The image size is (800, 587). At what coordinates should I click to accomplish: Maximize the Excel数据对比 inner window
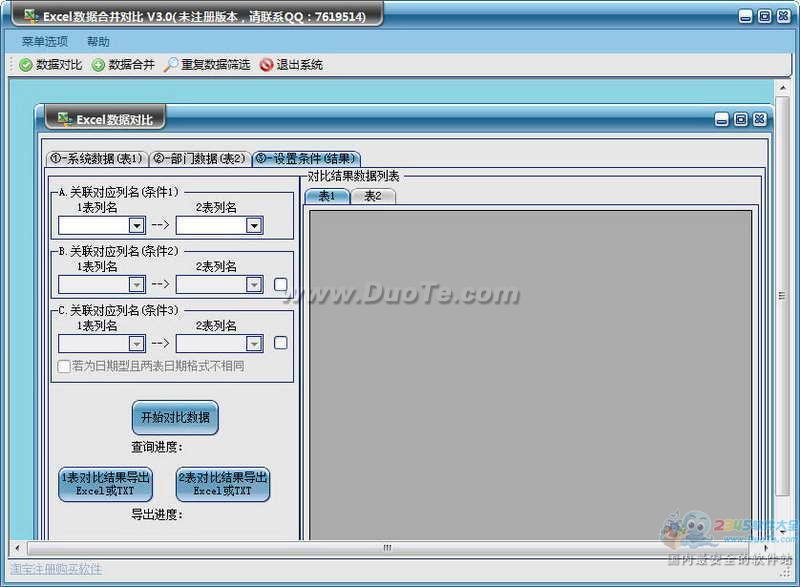[740, 120]
